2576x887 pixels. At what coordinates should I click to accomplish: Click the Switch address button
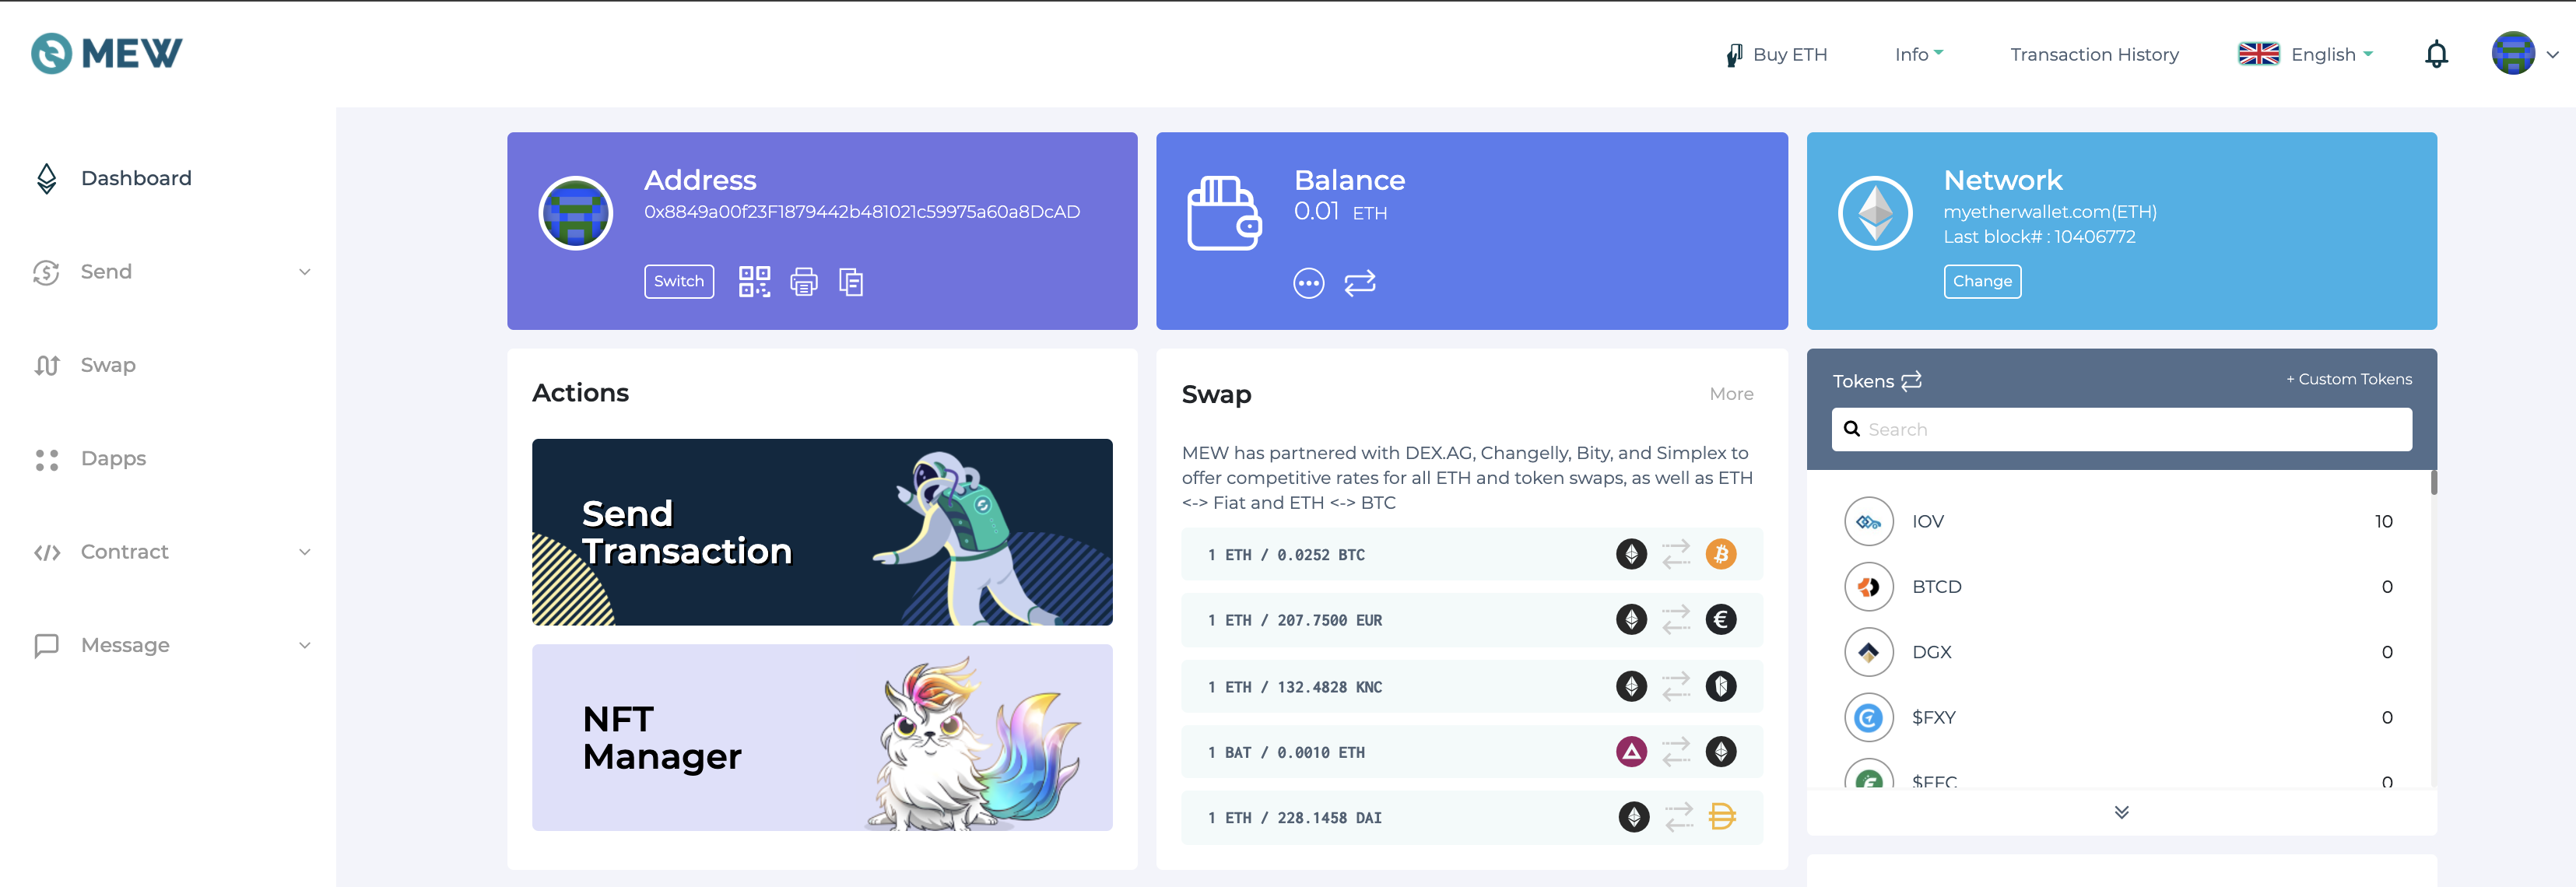[x=679, y=282]
